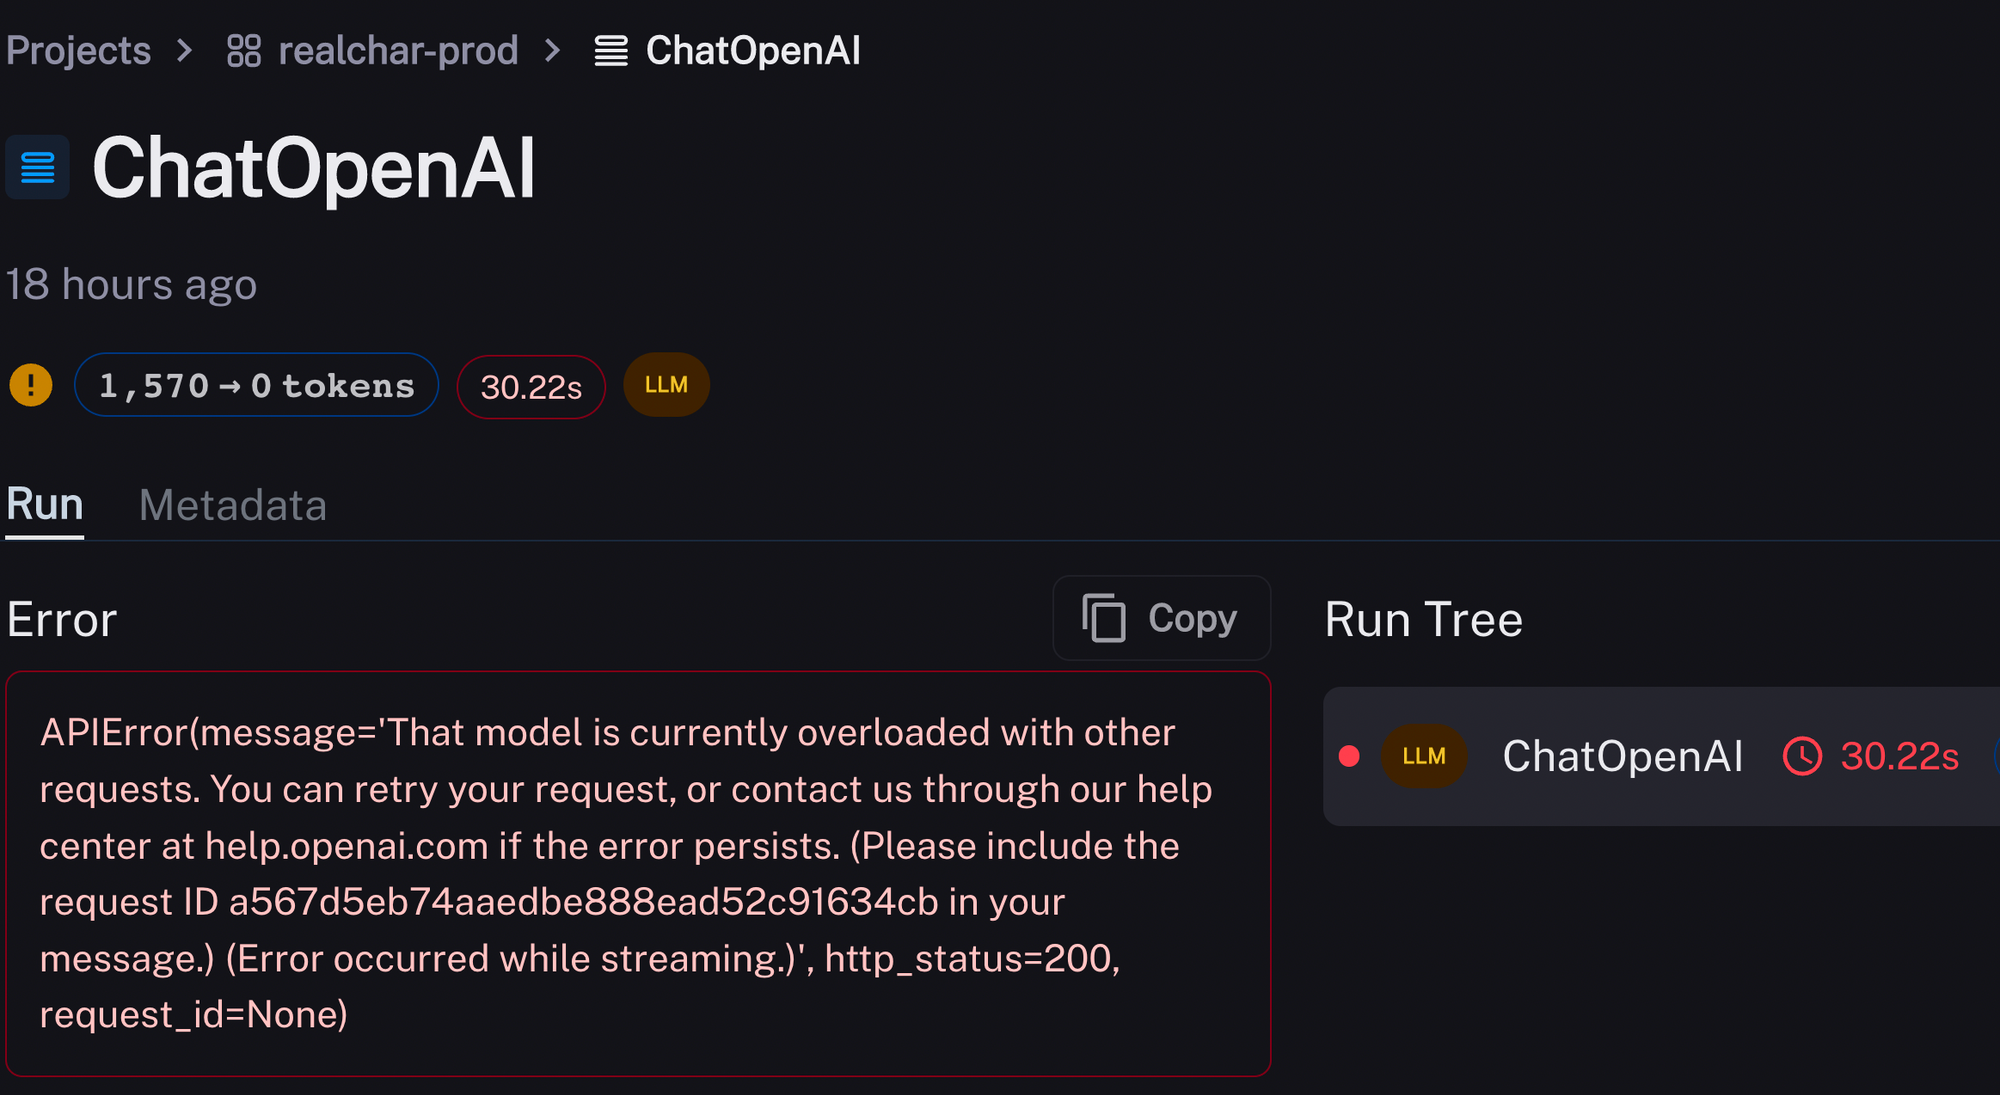Switch to the Metadata tab
2000x1095 pixels.
(233, 505)
